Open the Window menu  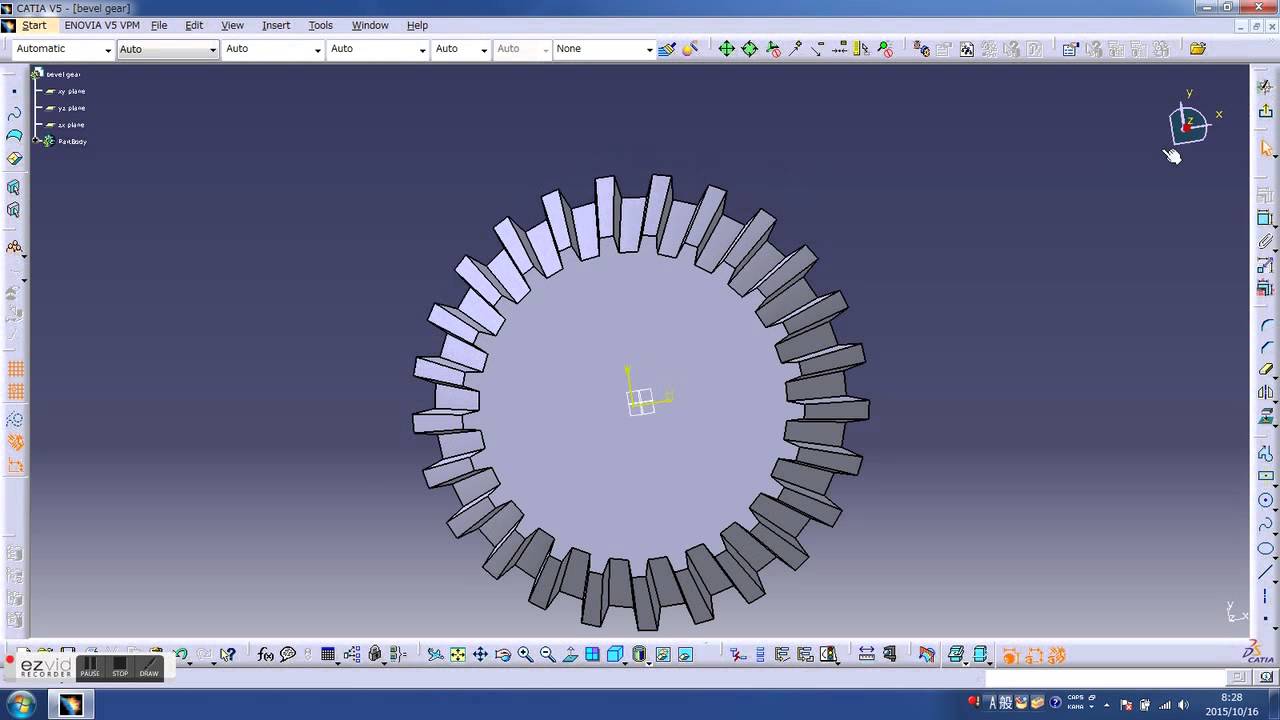tap(370, 25)
